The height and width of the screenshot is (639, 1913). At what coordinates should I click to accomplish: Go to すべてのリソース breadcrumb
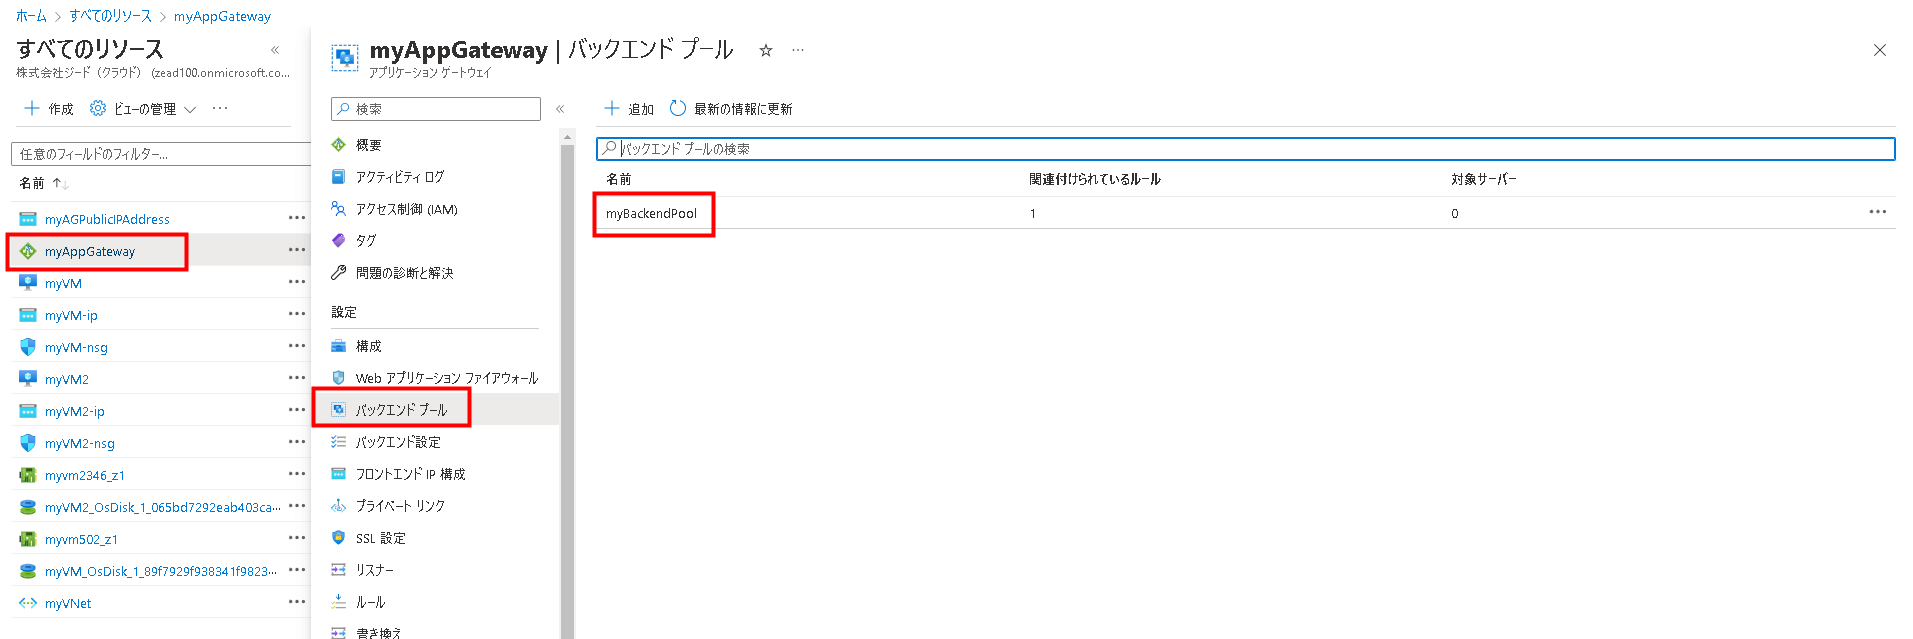110,16
